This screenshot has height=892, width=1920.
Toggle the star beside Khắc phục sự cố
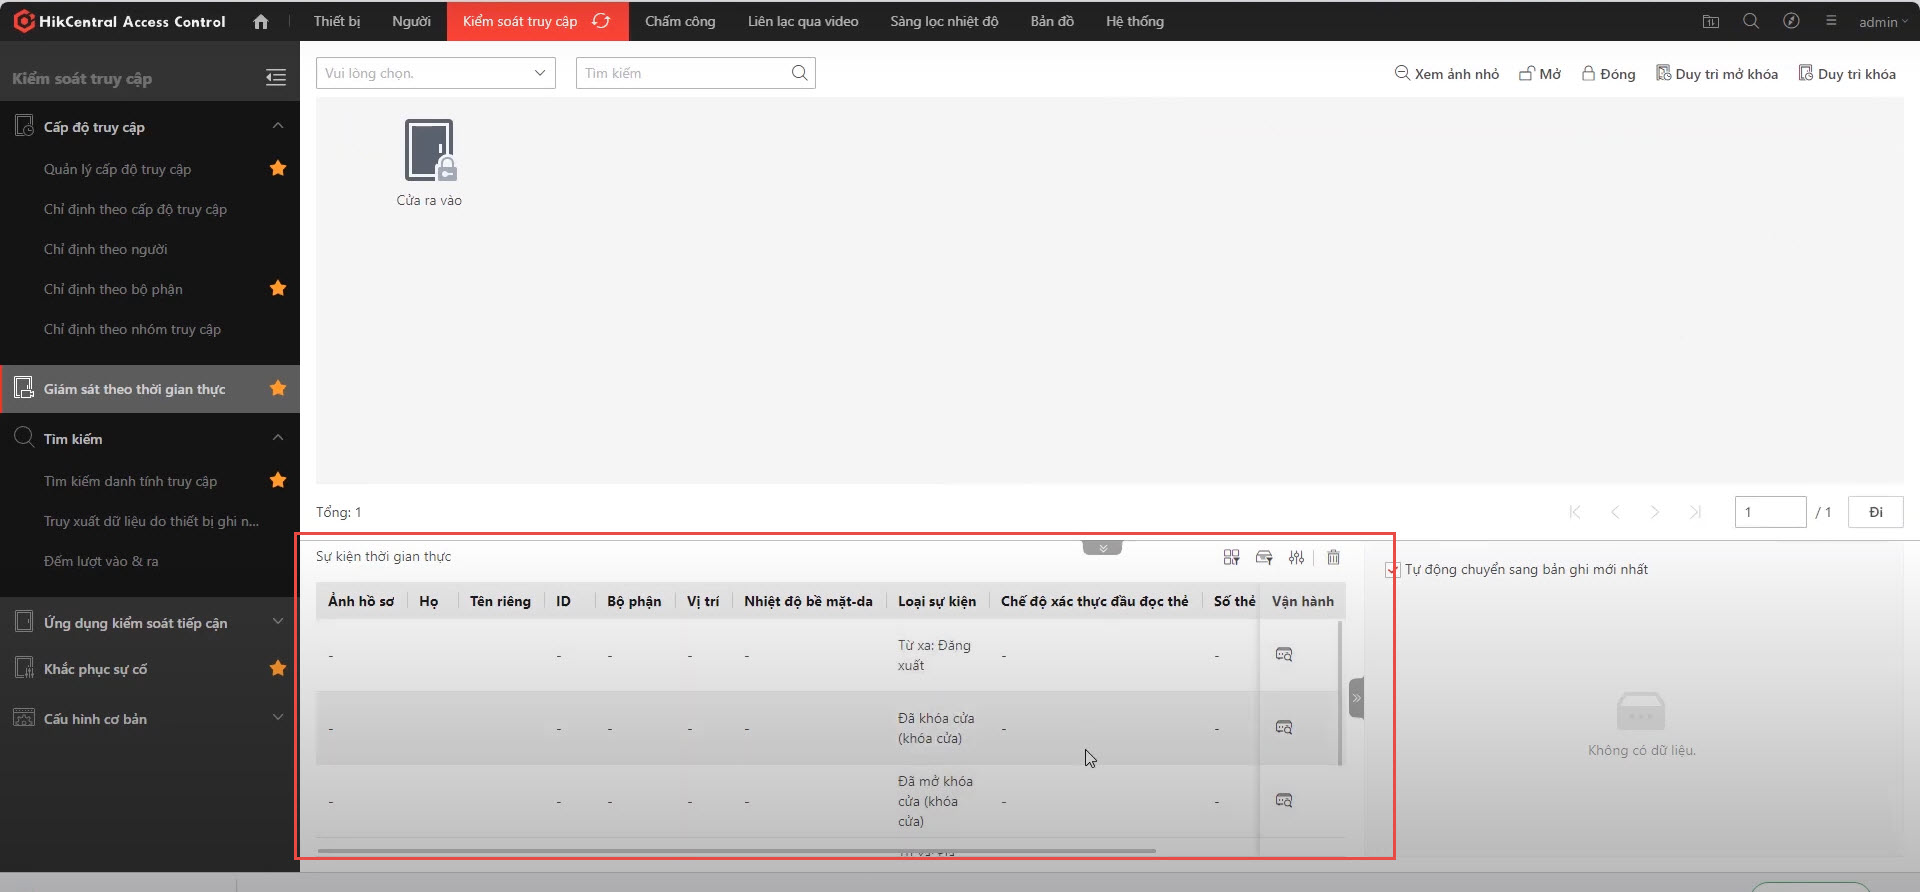(278, 668)
